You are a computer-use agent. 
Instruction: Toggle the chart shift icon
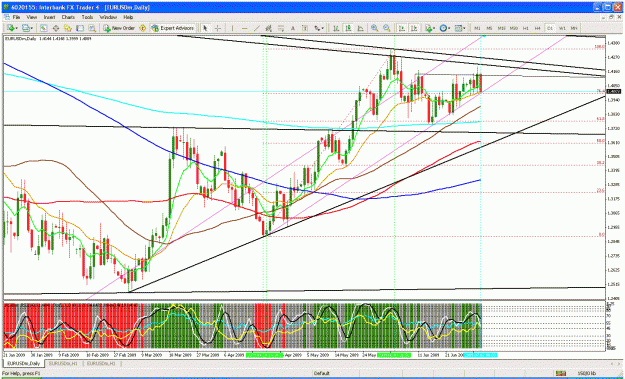click(x=414, y=28)
